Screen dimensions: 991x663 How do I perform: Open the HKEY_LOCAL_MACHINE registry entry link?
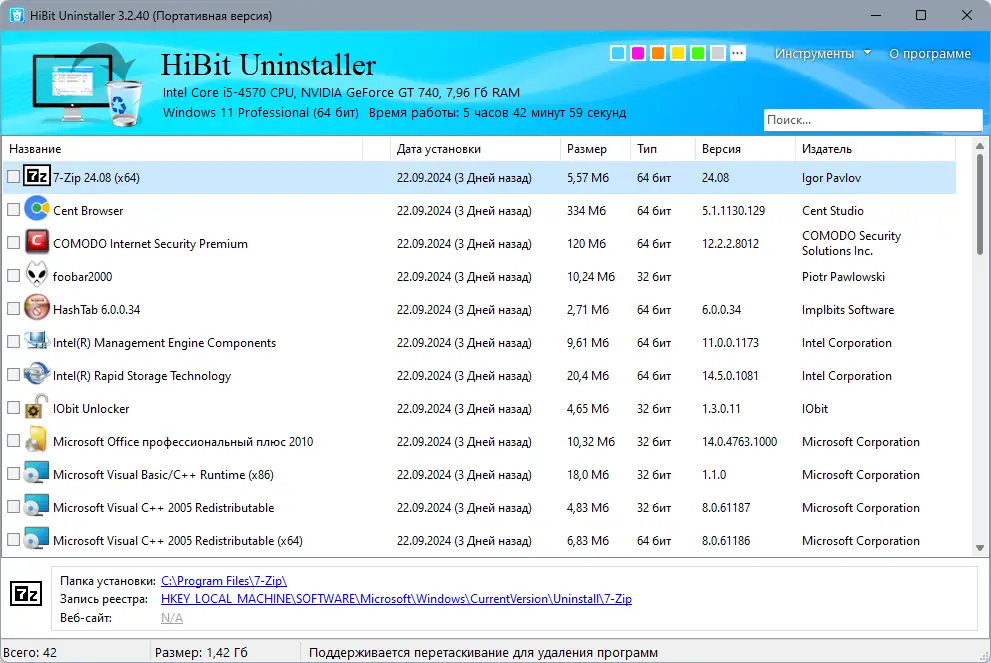point(396,599)
